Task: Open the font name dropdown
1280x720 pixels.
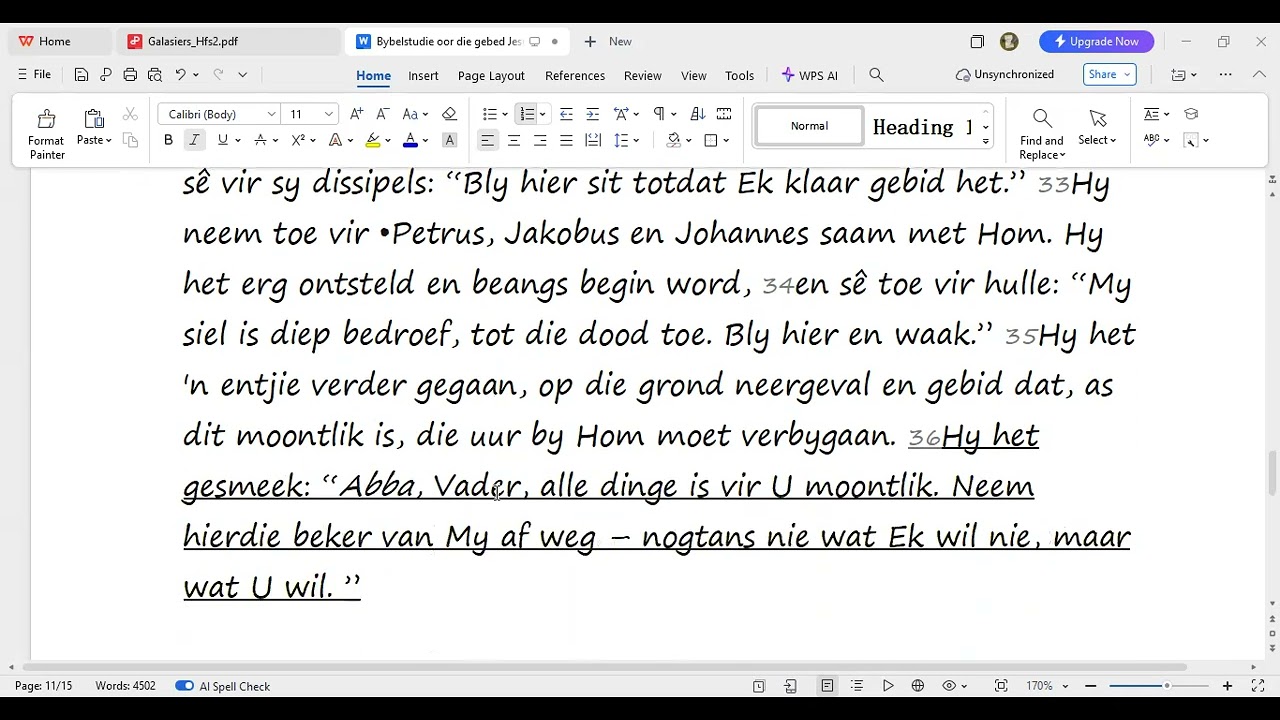Action: 271,114
